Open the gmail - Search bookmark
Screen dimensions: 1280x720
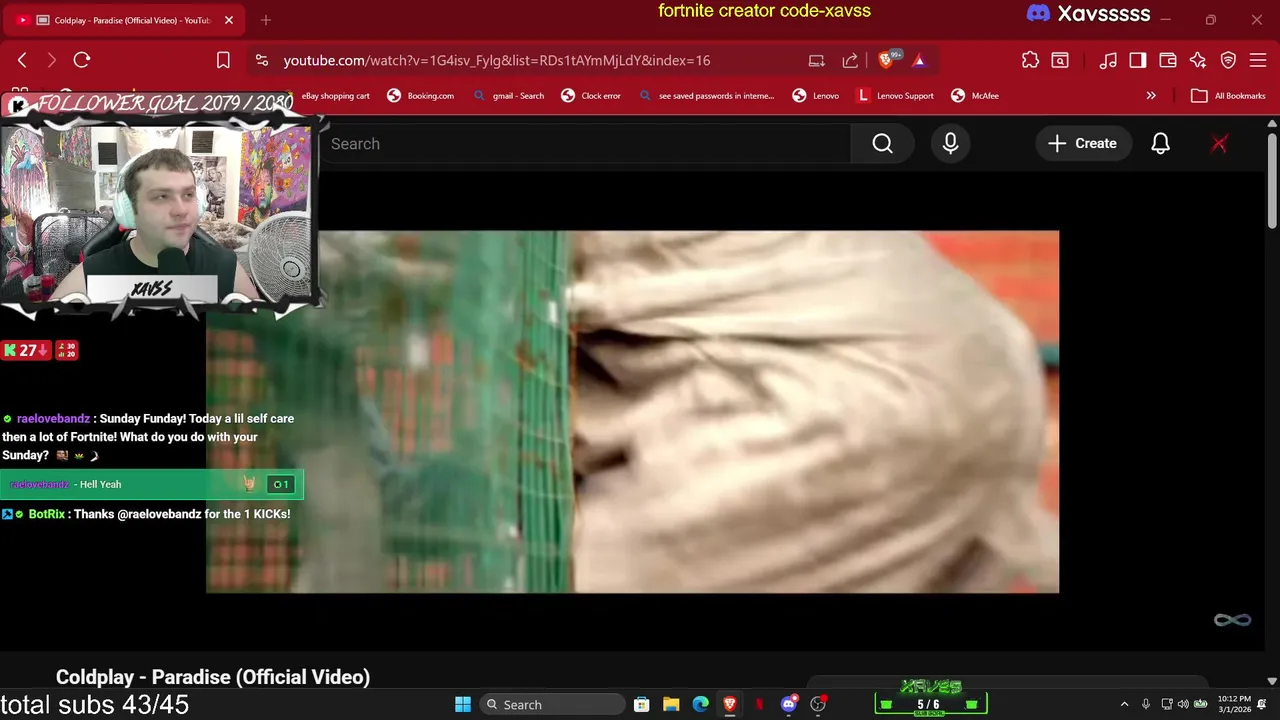(509, 96)
